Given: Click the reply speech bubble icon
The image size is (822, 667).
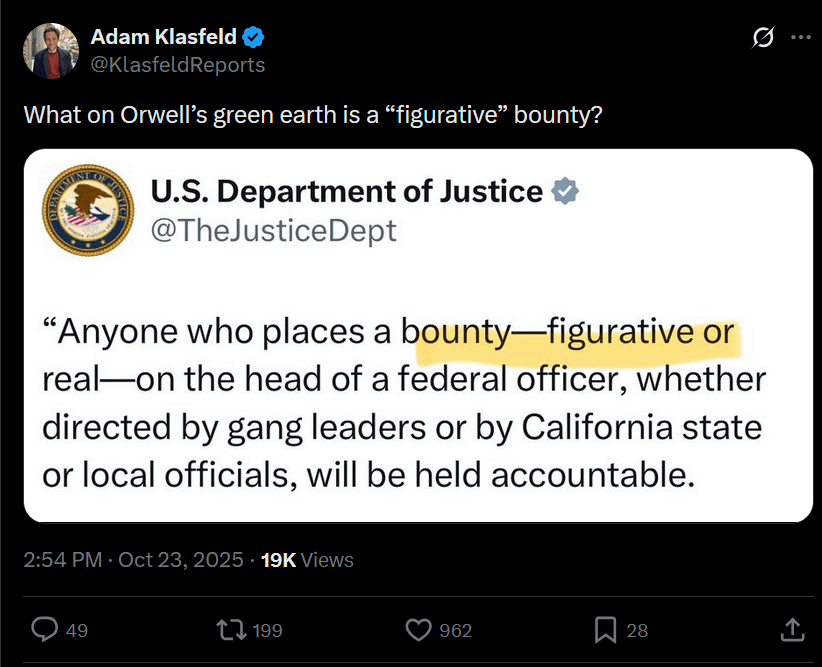Looking at the screenshot, I should (x=45, y=630).
